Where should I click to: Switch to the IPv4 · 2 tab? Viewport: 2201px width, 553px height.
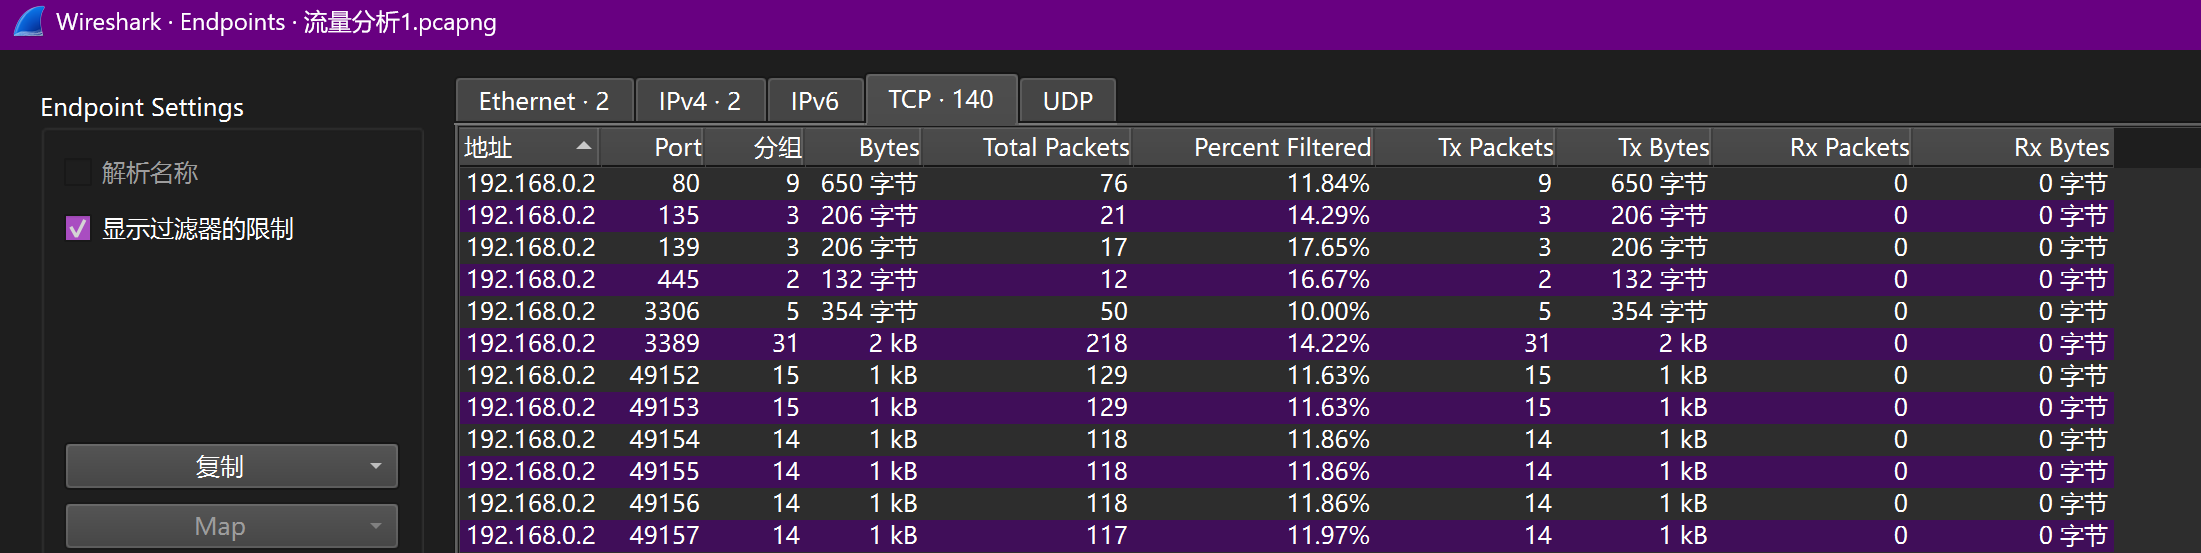click(x=700, y=101)
